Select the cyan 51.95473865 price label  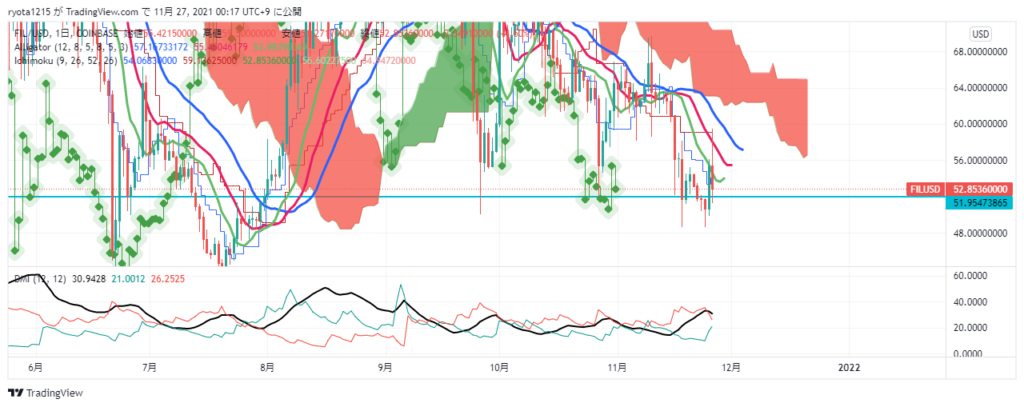coord(978,202)
